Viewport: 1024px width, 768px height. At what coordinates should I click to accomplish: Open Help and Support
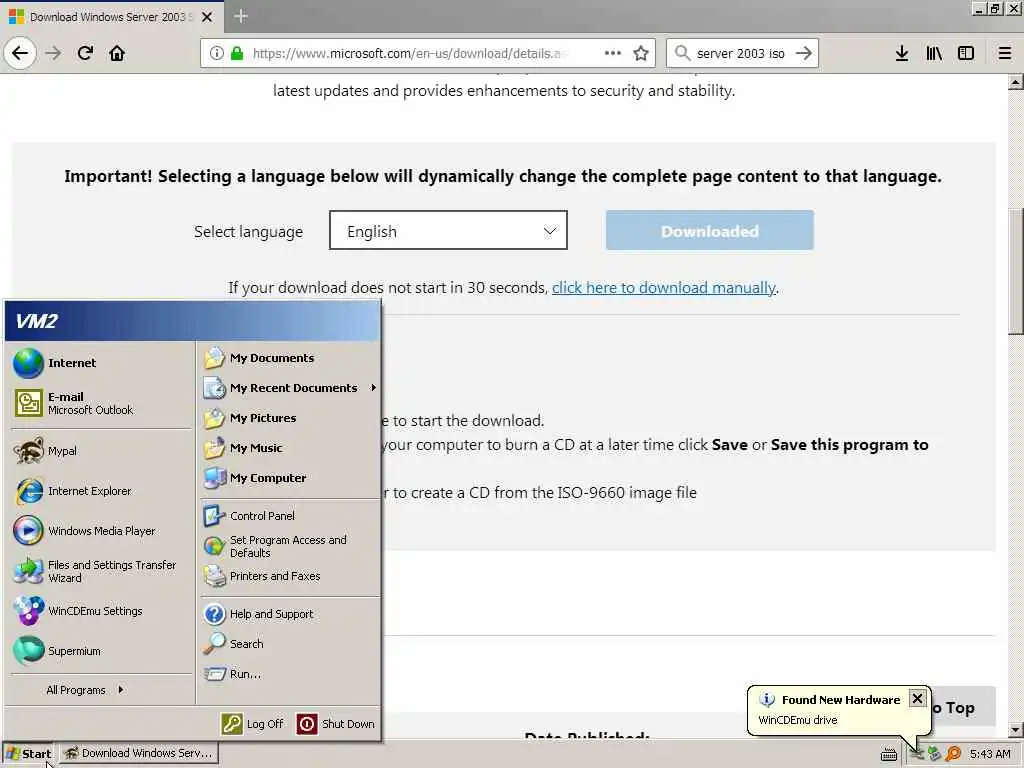[289, 614]
